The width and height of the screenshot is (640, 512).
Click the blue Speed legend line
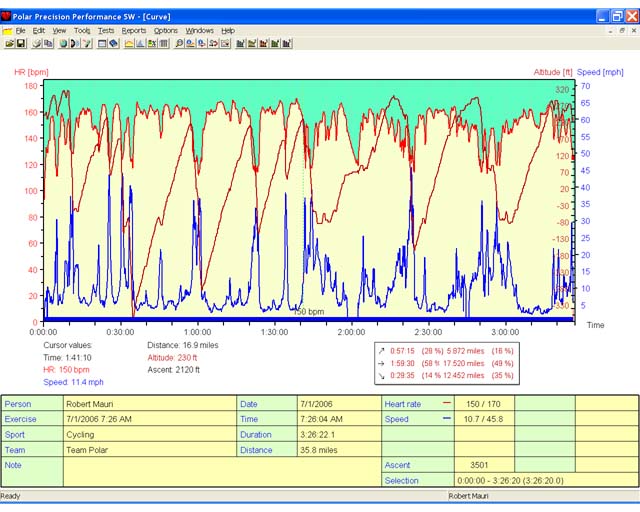click(447, 418)
